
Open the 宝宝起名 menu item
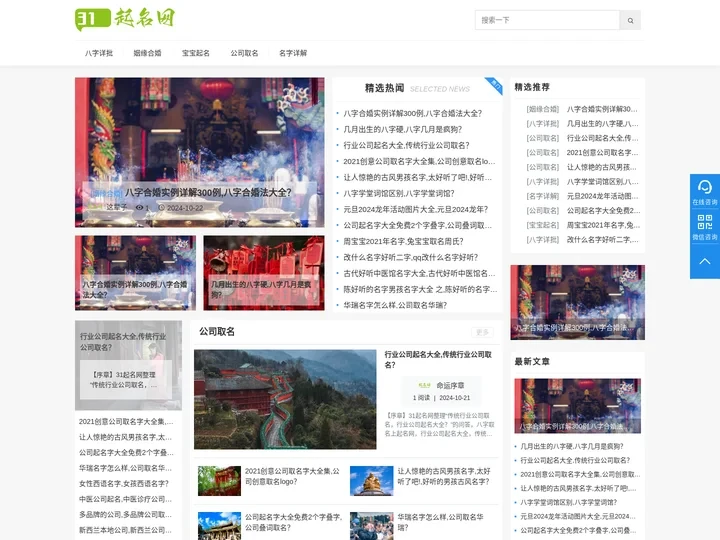(196, 53)
